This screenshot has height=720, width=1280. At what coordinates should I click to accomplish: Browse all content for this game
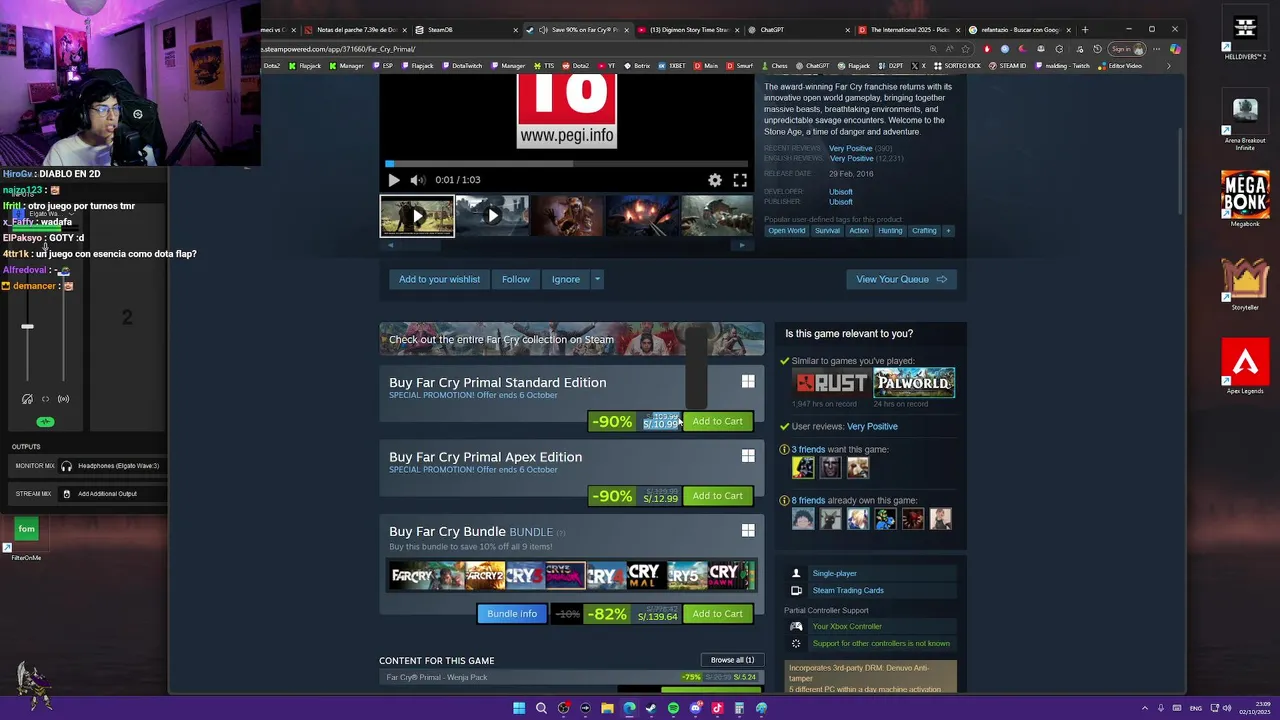pyautogui.click(x=732, y=660)
